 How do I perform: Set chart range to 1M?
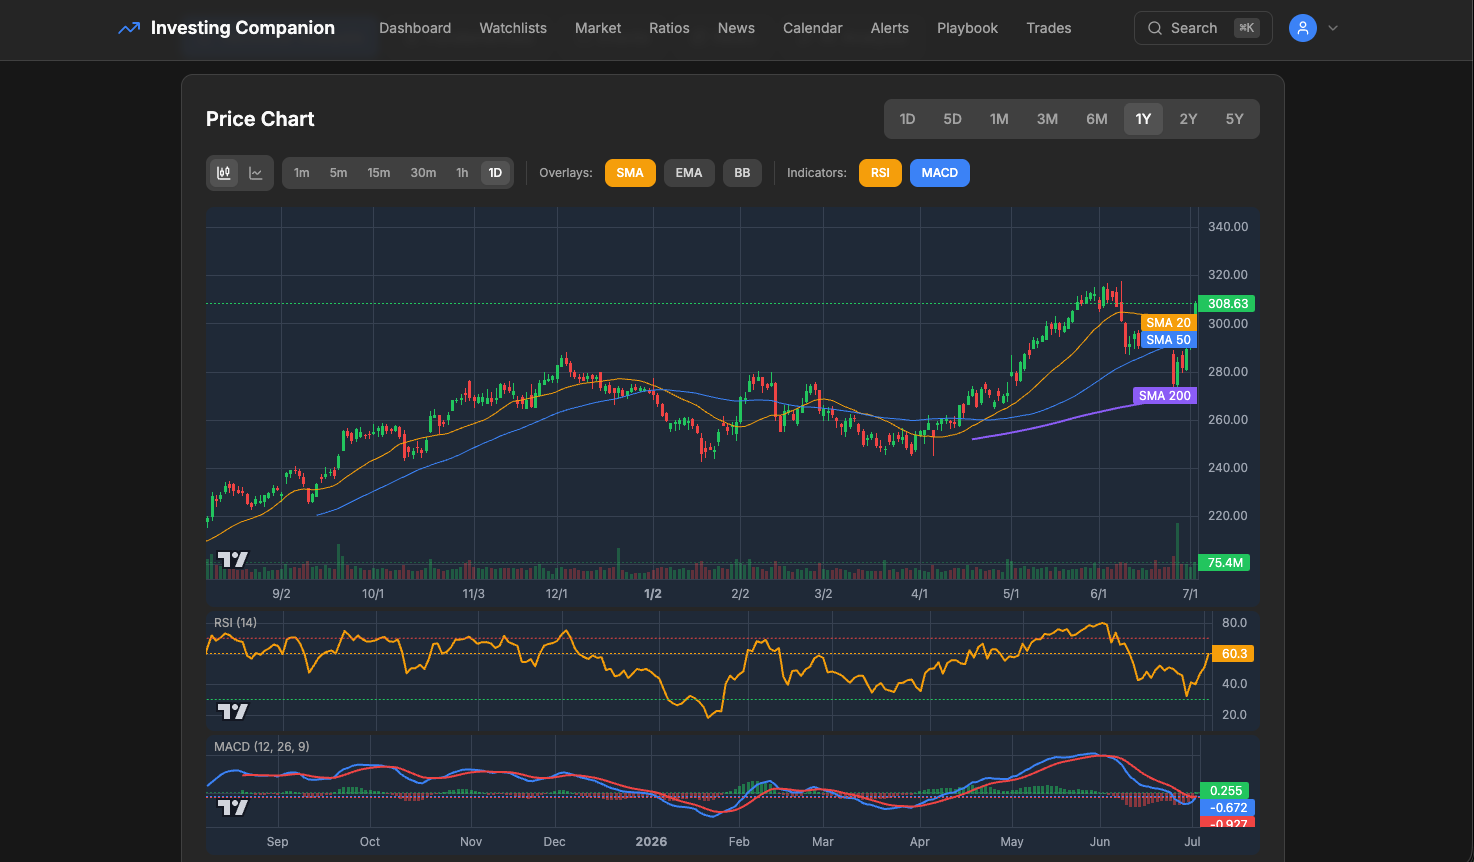(999, 119)
